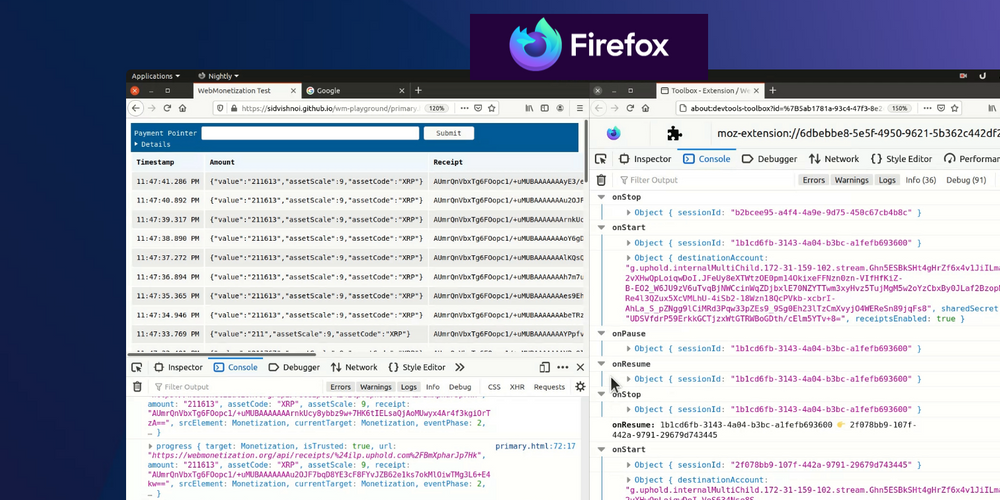The width and height of the screenshot is (1000, 500).
Task: Bookmark the devtools-toolbox page
Action: 955,108
